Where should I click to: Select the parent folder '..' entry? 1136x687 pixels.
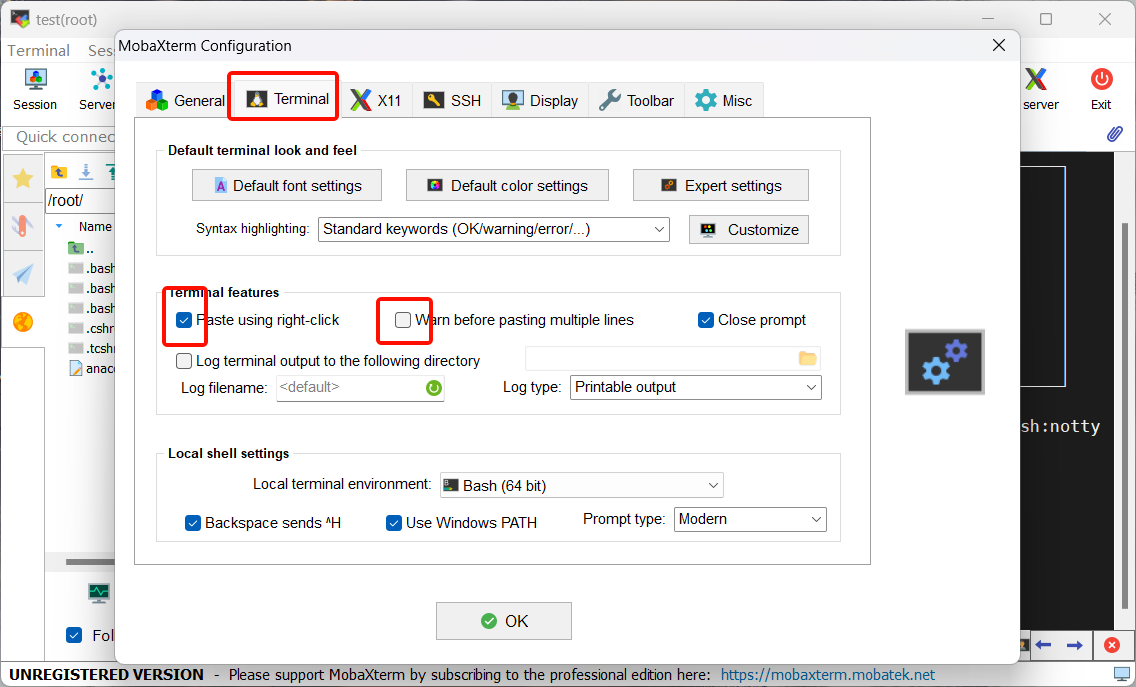click(81, 249)
